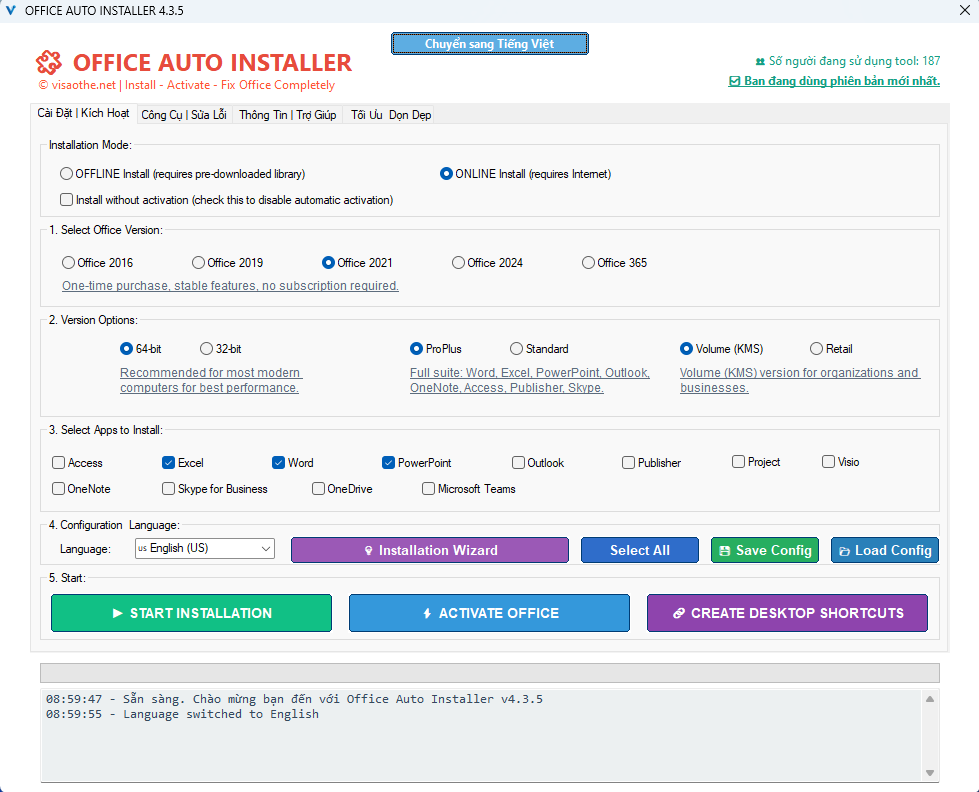Open the Cài Đặt | Kích Hoạt tab

point(83,113)
